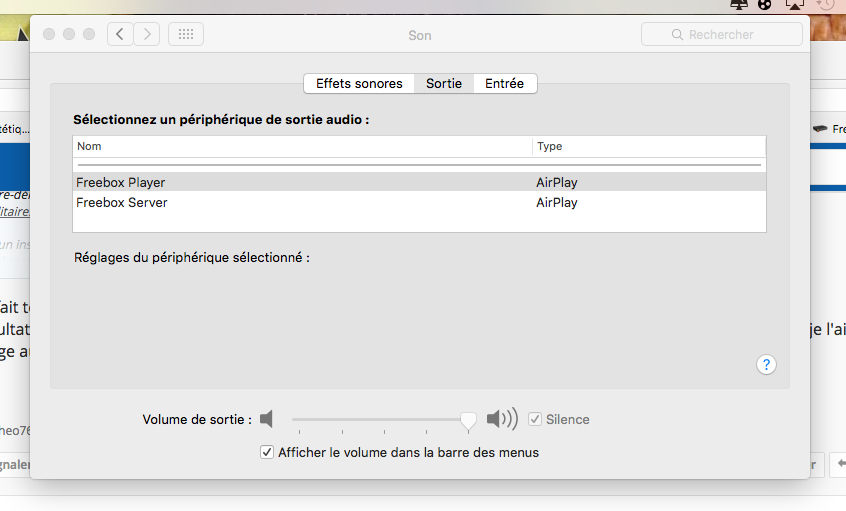
Task: Switch to the Sortie tab
Action: tap(444, 84)
